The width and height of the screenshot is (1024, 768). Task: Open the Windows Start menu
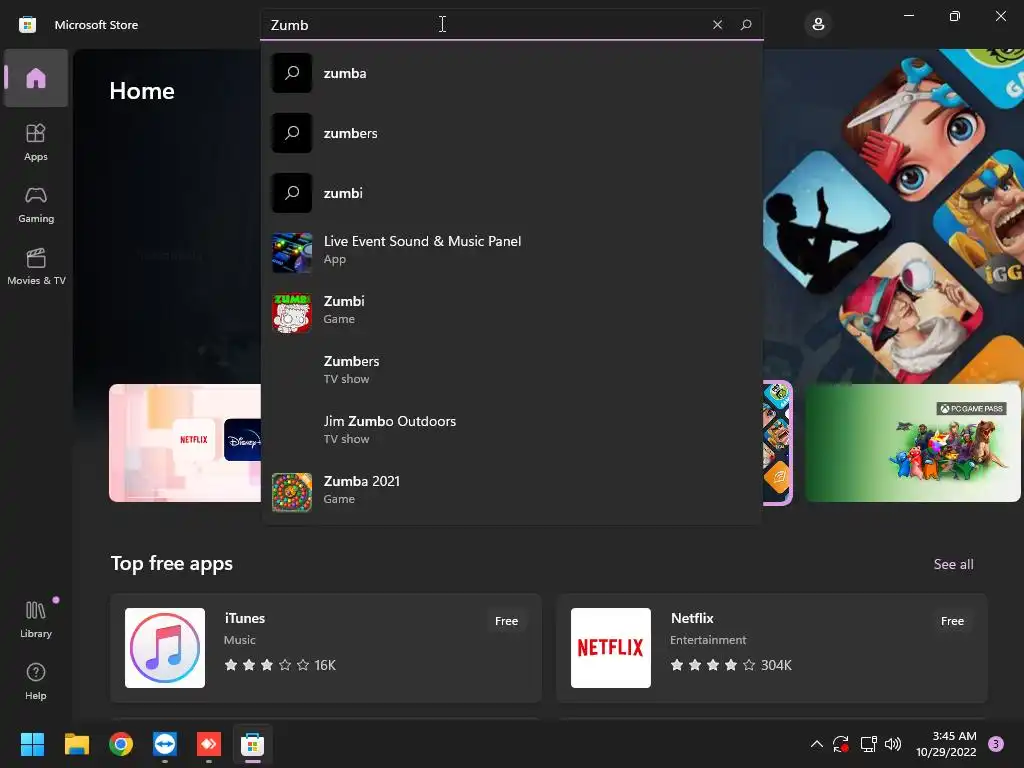(32, 744)
